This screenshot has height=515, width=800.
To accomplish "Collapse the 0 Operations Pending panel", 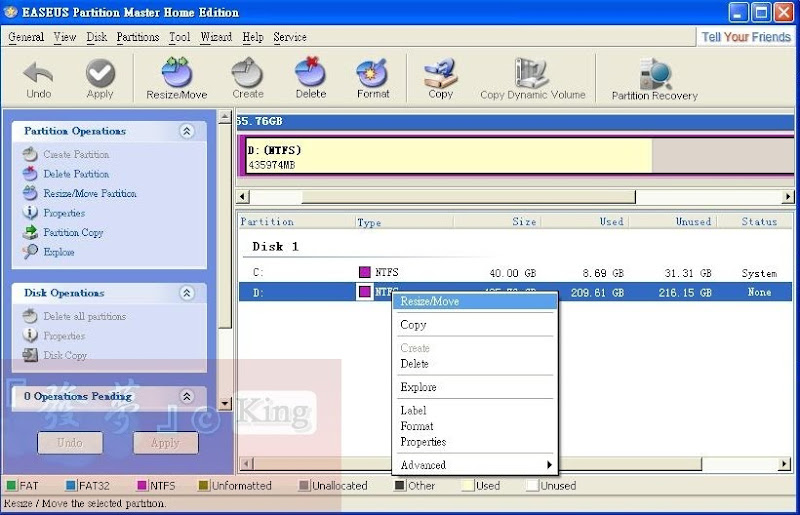I will point(187,396).
